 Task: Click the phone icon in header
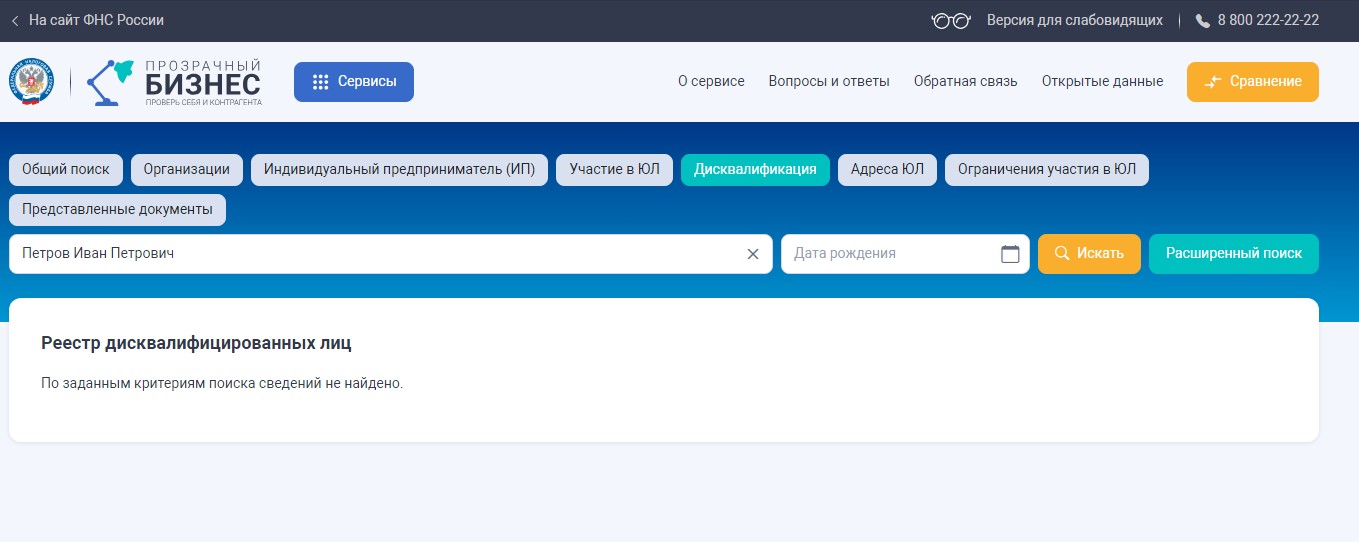point(1202,21)
